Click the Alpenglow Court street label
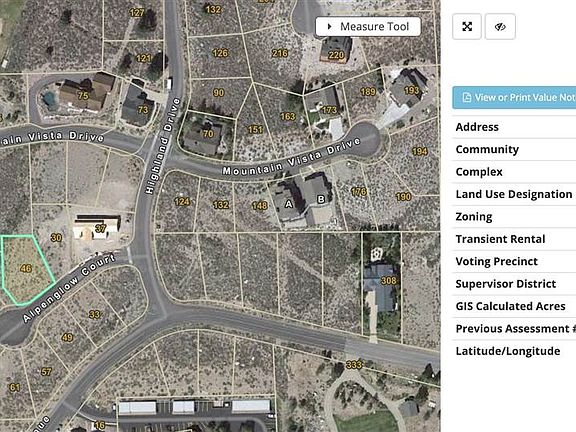The width and height of the screenshot is (576, 432). 69,288
